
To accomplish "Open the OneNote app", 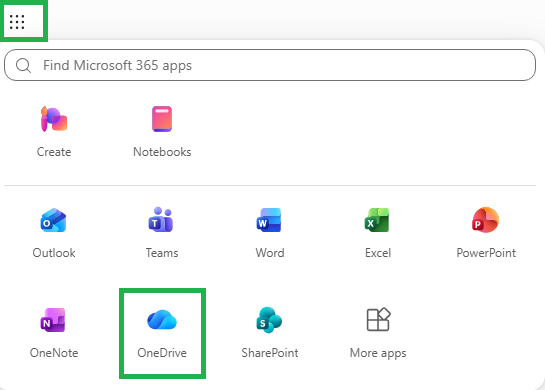I will click(x=54, y=333).
